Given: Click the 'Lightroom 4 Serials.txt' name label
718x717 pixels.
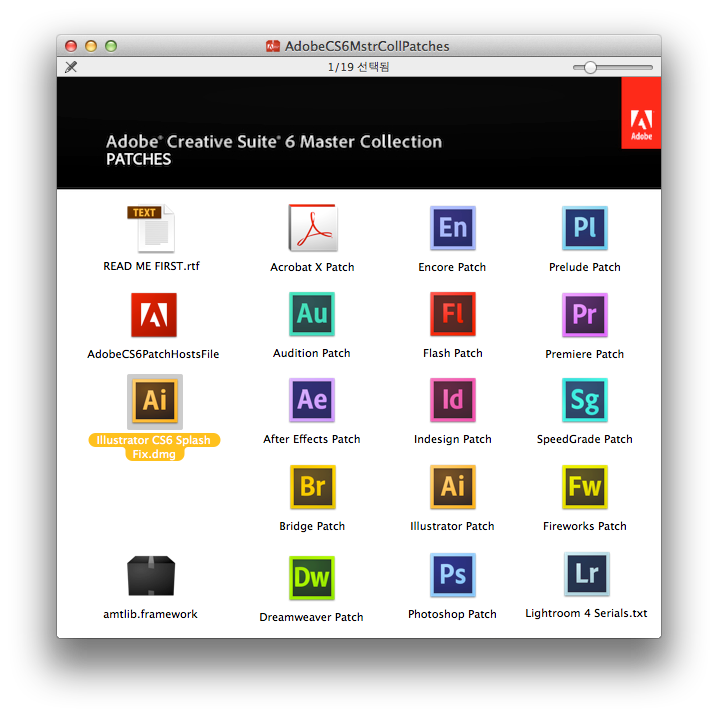Looking at the screenshot, I should point(586,613).
